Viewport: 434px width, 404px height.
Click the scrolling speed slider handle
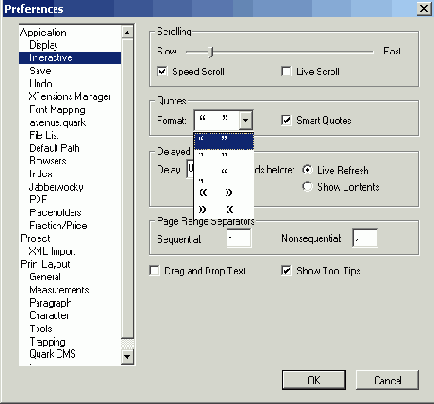tap(211, 52)
